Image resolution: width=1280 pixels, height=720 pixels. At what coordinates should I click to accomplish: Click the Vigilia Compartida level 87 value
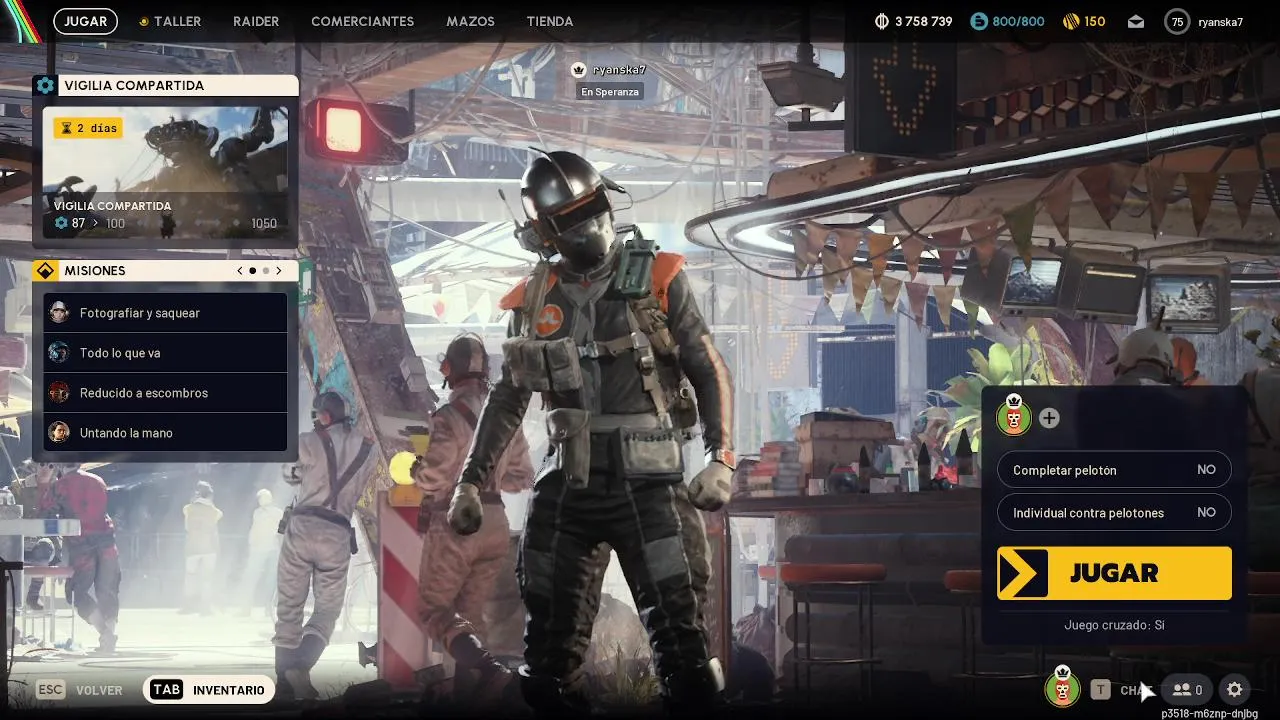point(78,223)
